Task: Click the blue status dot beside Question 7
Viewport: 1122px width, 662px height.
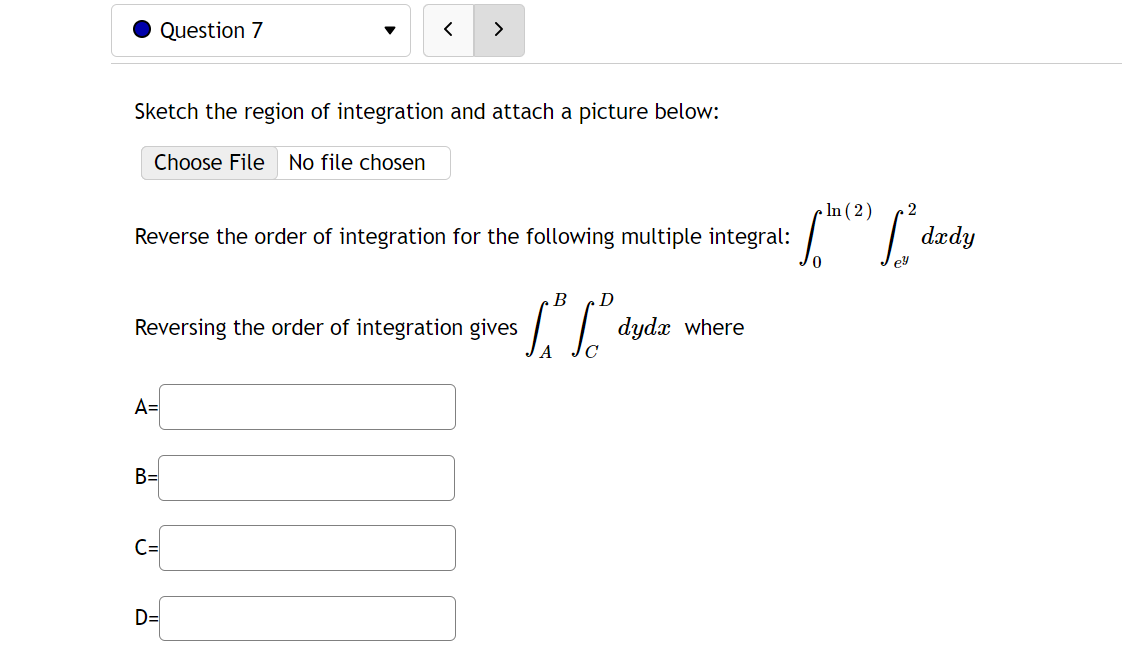Action: coord(141,30)
